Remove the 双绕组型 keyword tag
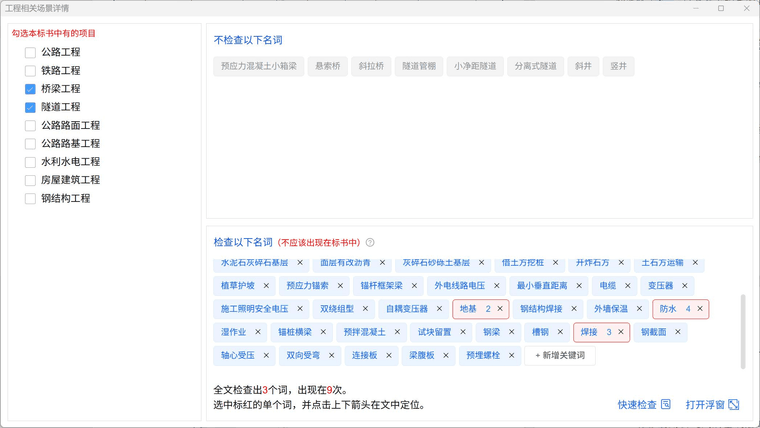Image resolution: width=760 pixels, height=428 pixels. 365,309
